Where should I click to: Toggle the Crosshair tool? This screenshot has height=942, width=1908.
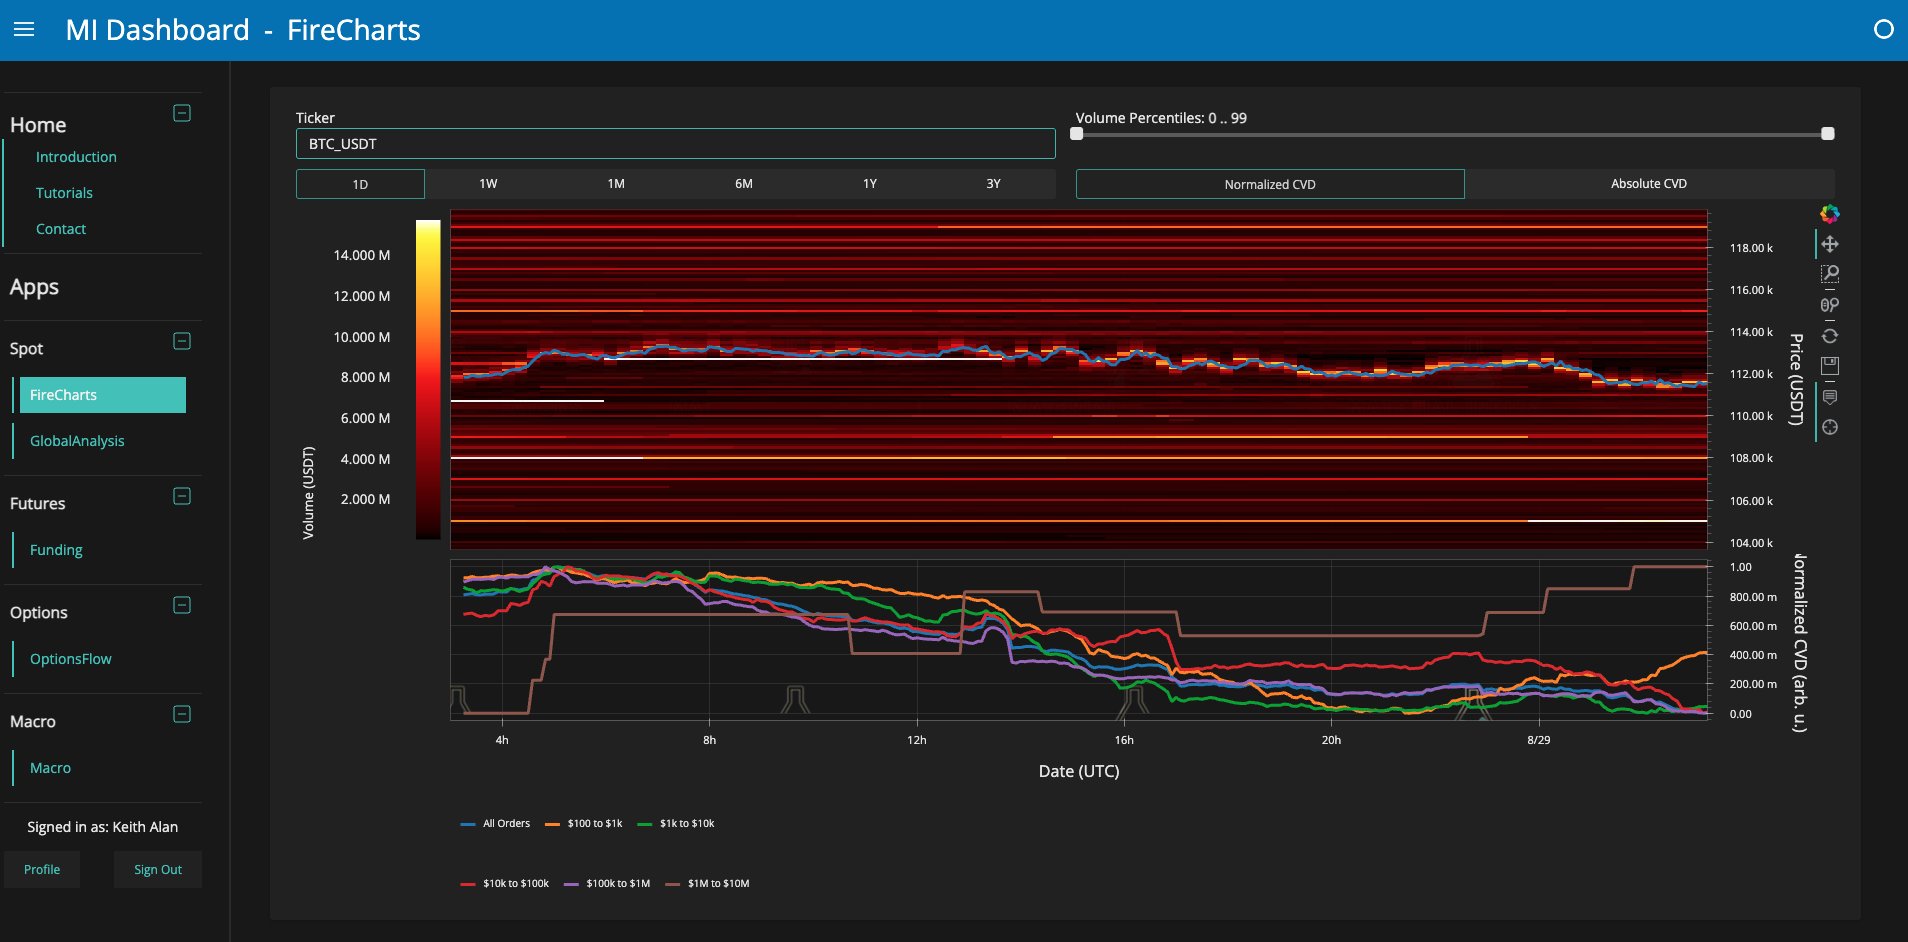(x=1829, y=427)
